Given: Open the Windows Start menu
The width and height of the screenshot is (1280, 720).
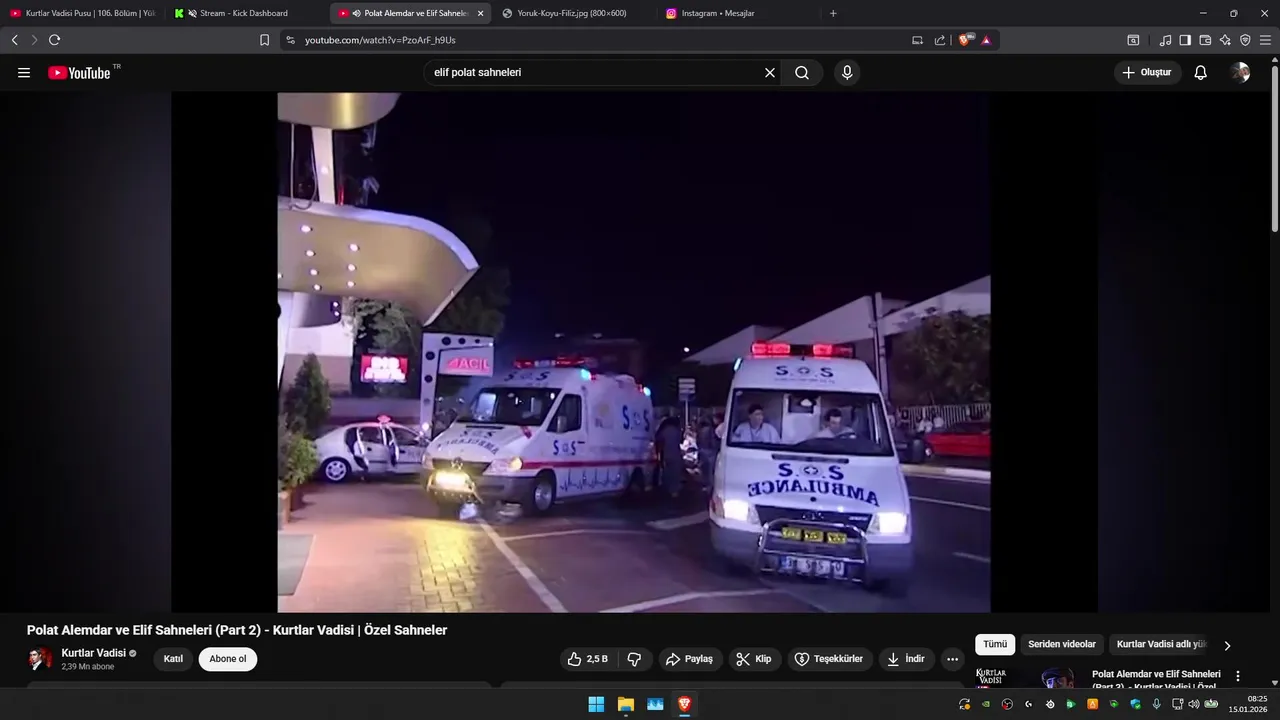Looking at the screenshot, I should (596, 704).
